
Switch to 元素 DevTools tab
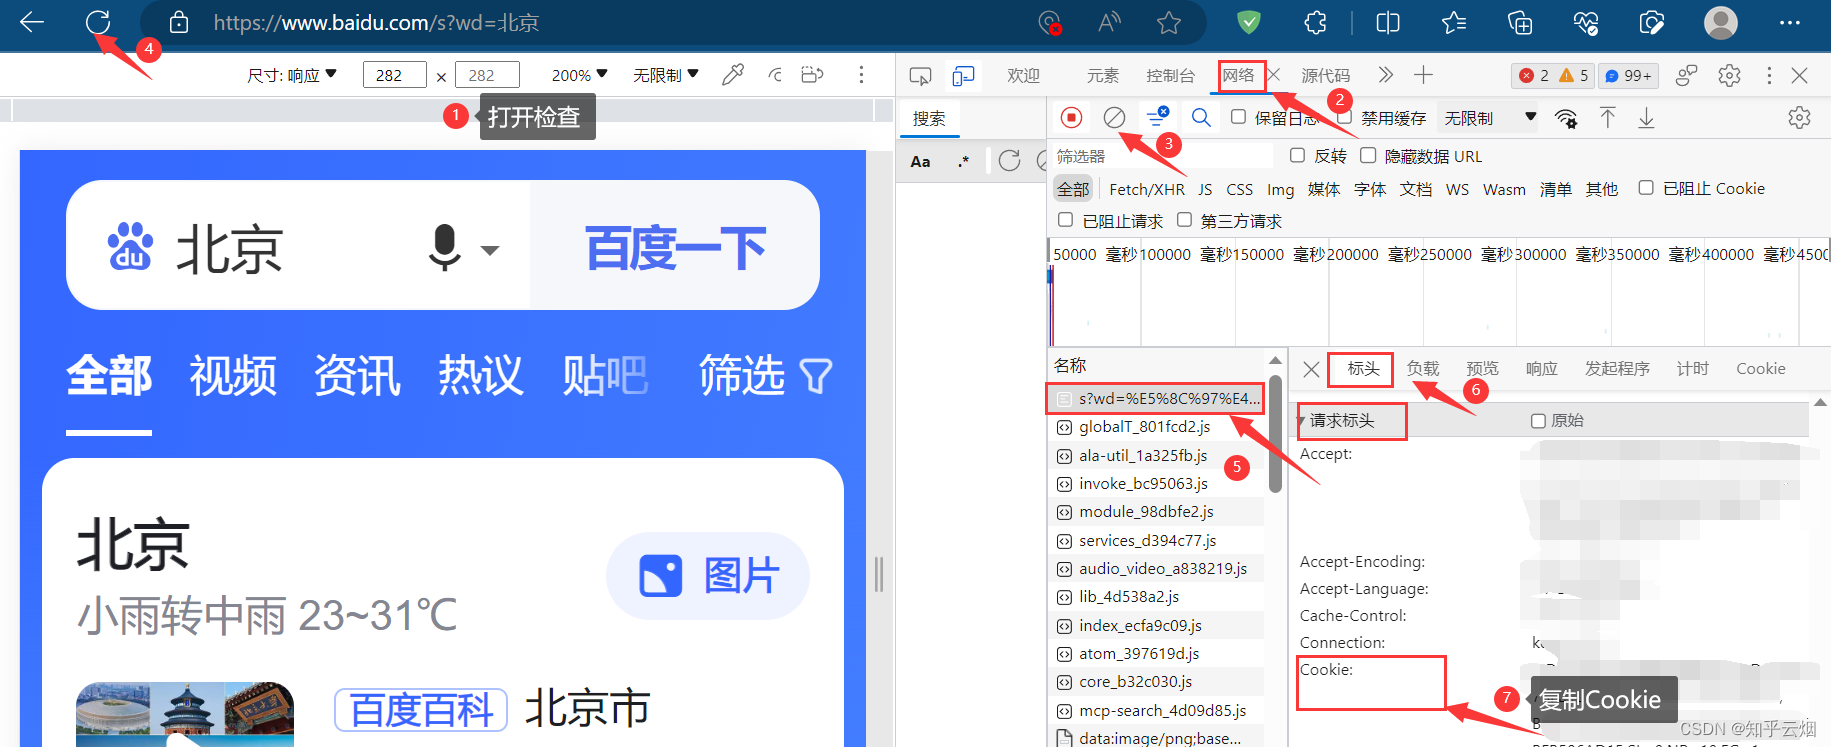click(x=1103, y=76)
